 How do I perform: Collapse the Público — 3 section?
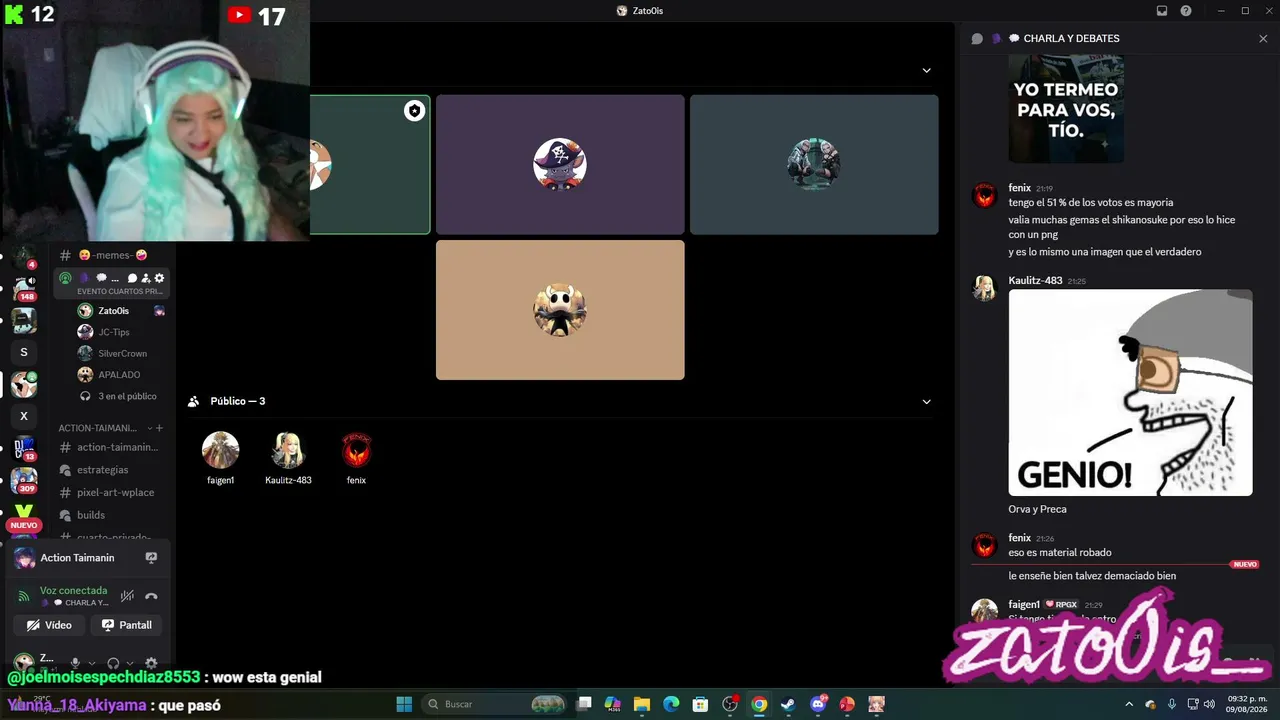(926, 402)
